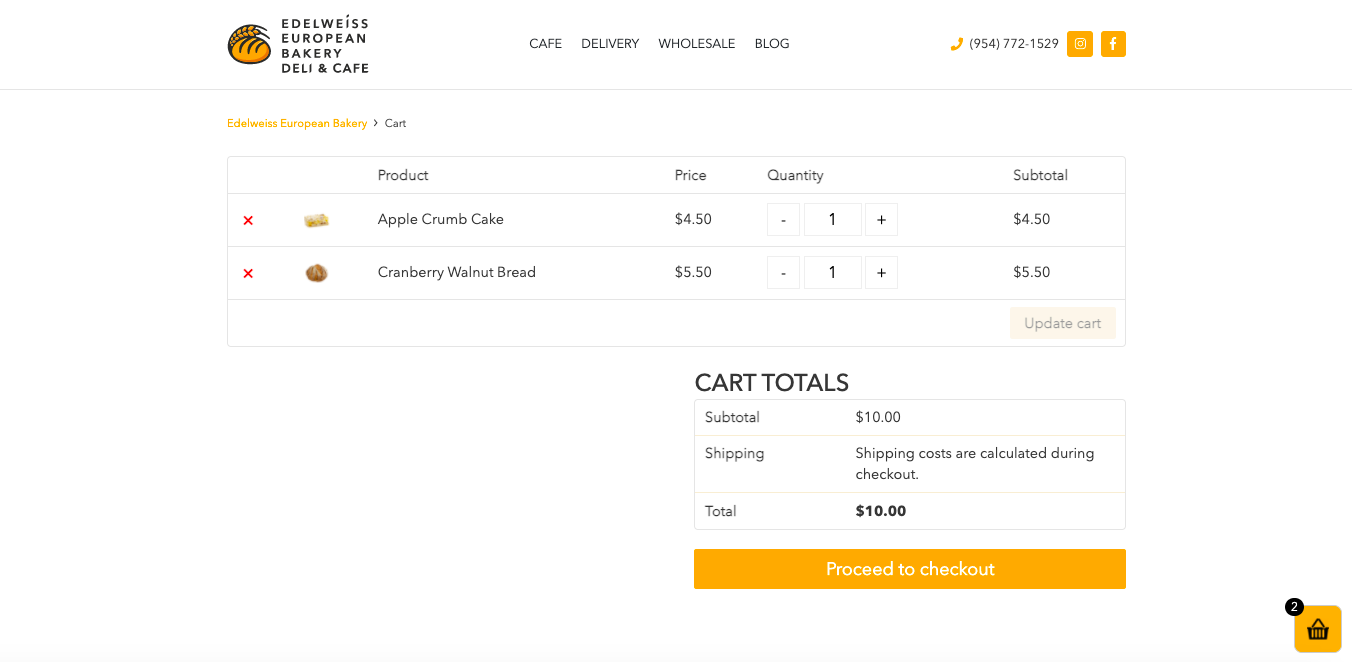Open Apple Crumb Cake product thumbnail
The image size is (1352, 662).
[x=316, y=220]
